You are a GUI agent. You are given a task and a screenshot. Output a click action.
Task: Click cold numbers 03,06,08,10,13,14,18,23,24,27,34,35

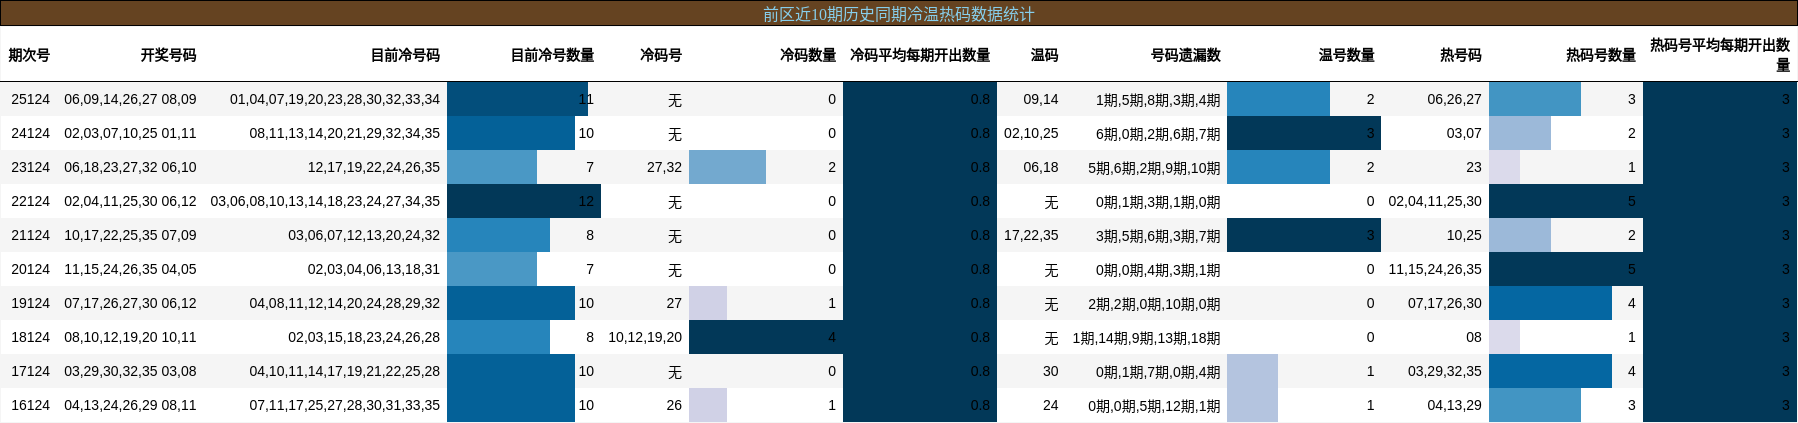point(325,201)
